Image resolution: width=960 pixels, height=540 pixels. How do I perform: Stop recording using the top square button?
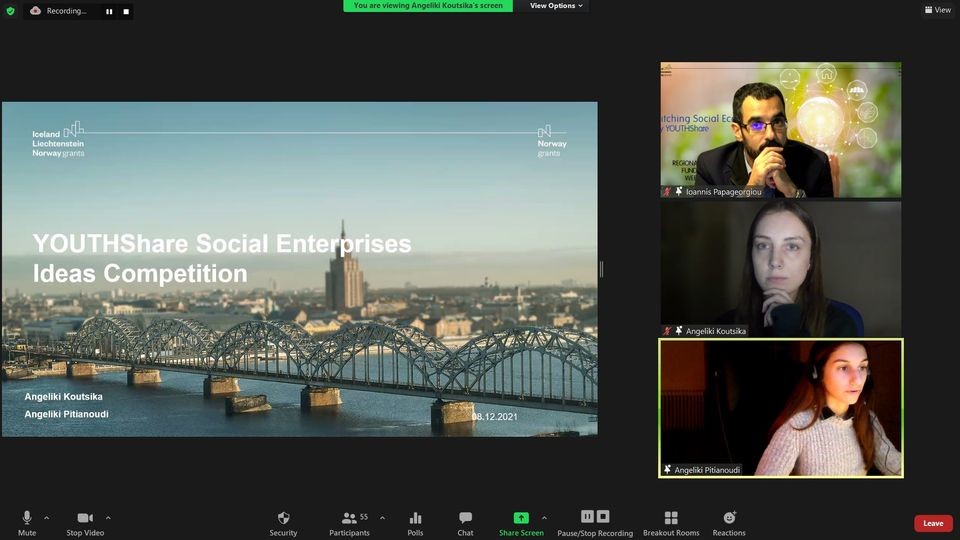[126, 11]
